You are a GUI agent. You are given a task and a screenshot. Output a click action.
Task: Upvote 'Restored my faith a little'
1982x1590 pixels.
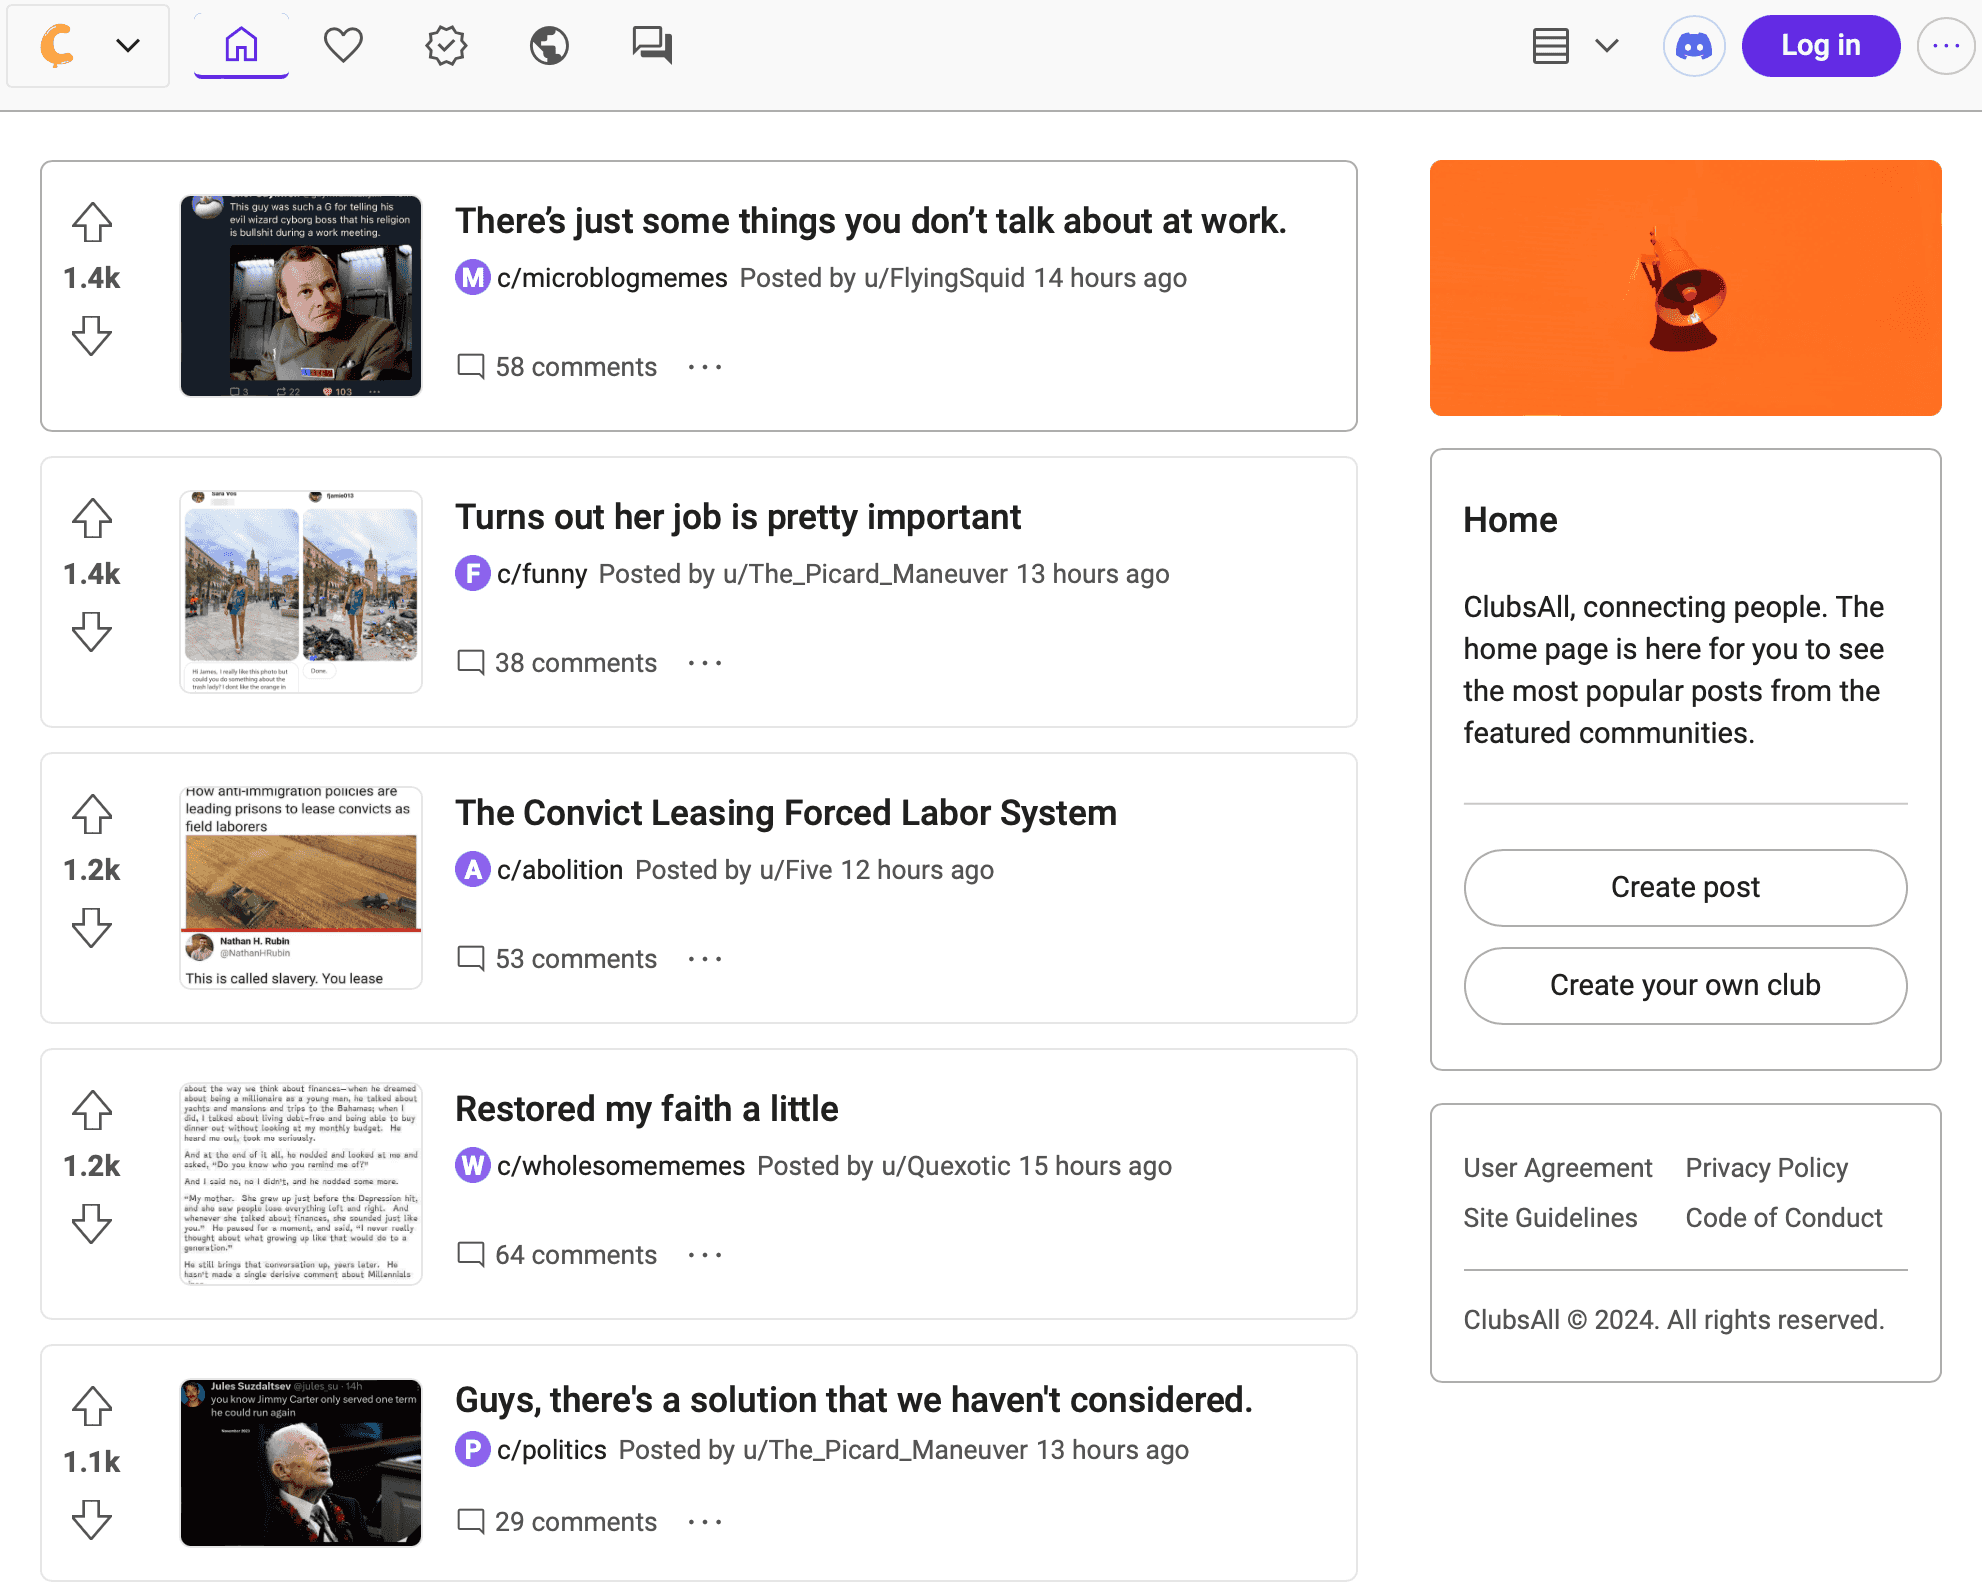click(x=91, y=1110)
